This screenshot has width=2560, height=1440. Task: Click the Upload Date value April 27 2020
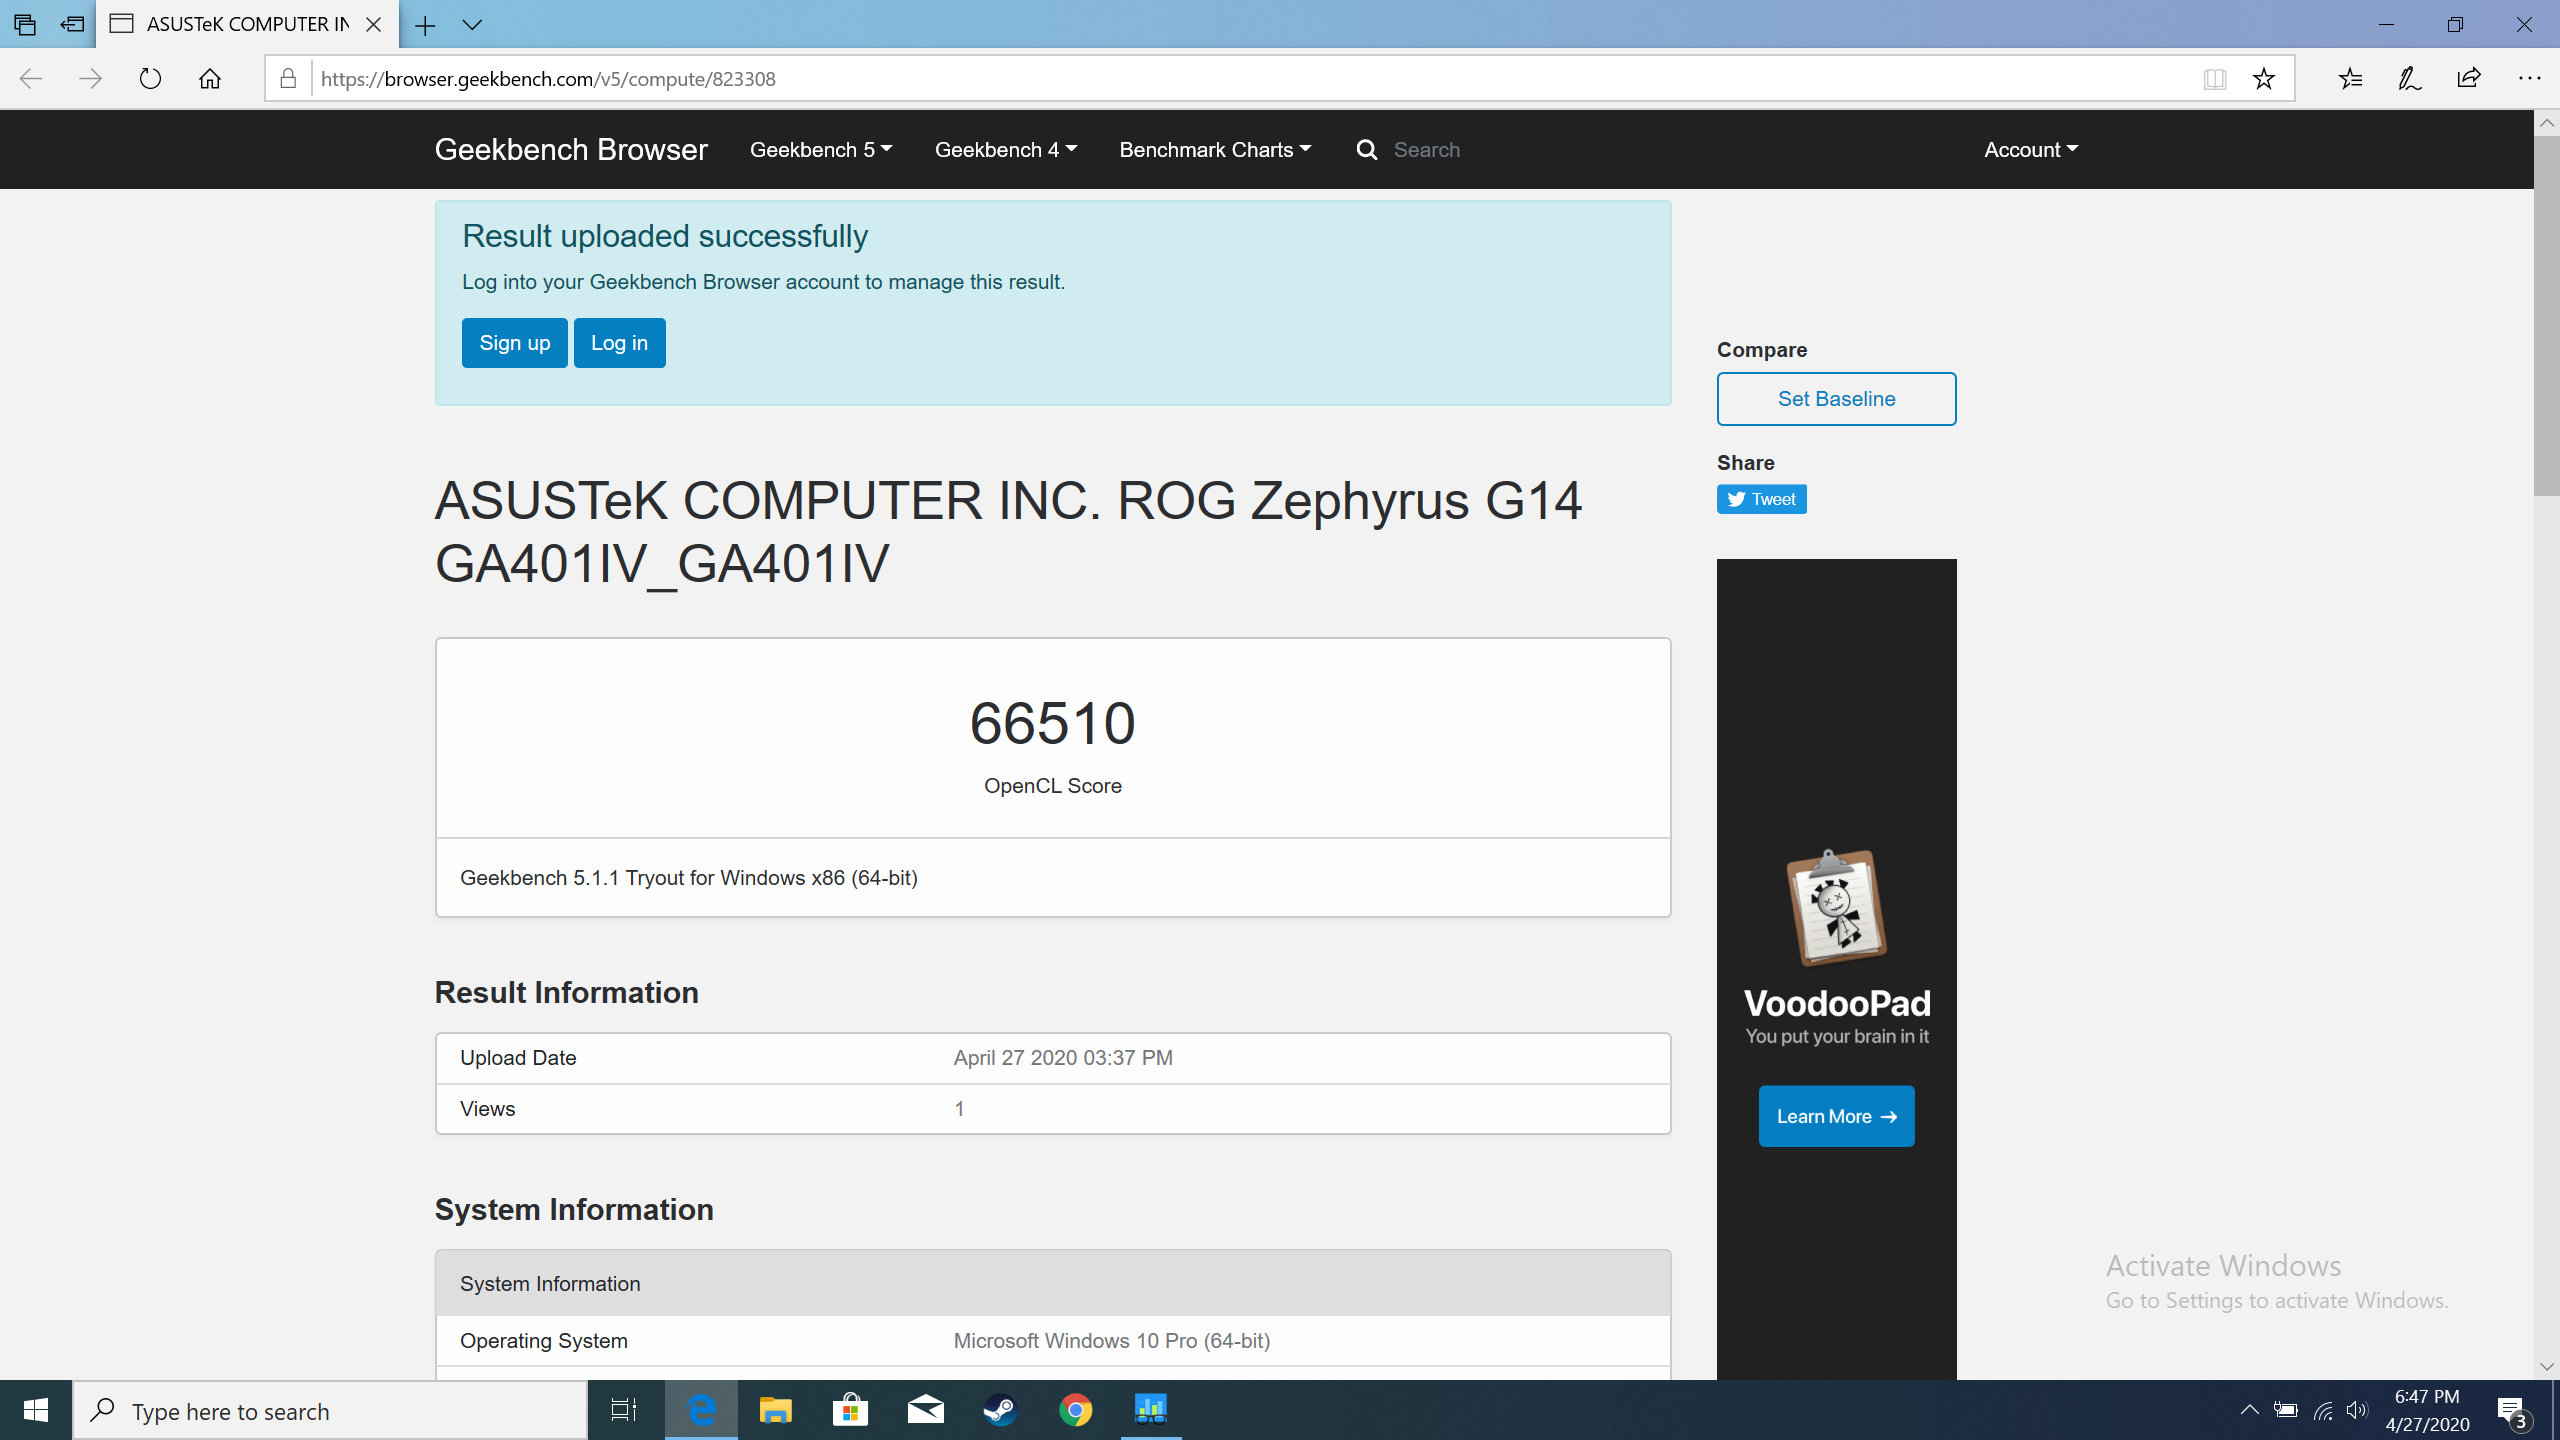(1063, 1058)
